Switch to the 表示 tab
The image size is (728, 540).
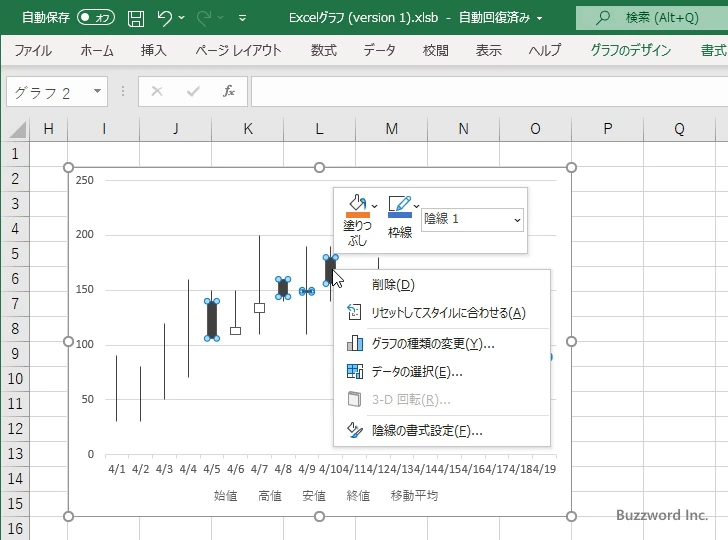[x=488, y=50]
